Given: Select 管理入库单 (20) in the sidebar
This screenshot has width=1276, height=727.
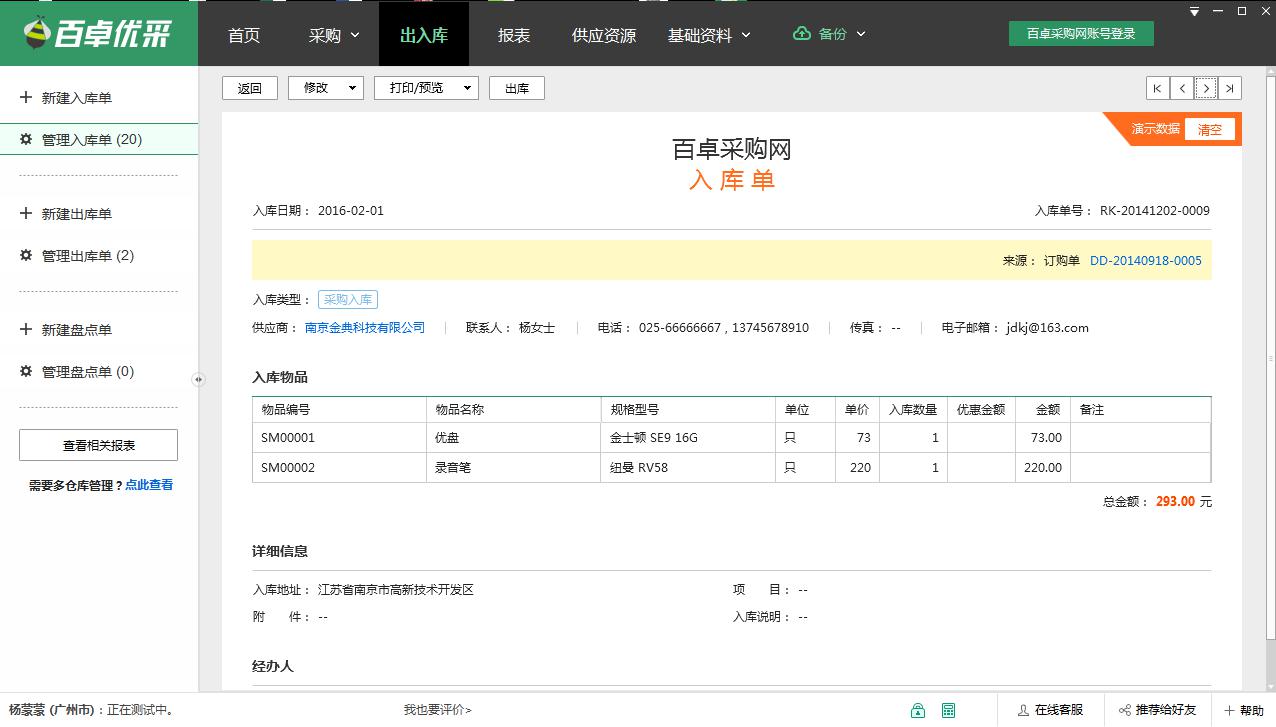Looking at the screenshot, I should 99,140.
